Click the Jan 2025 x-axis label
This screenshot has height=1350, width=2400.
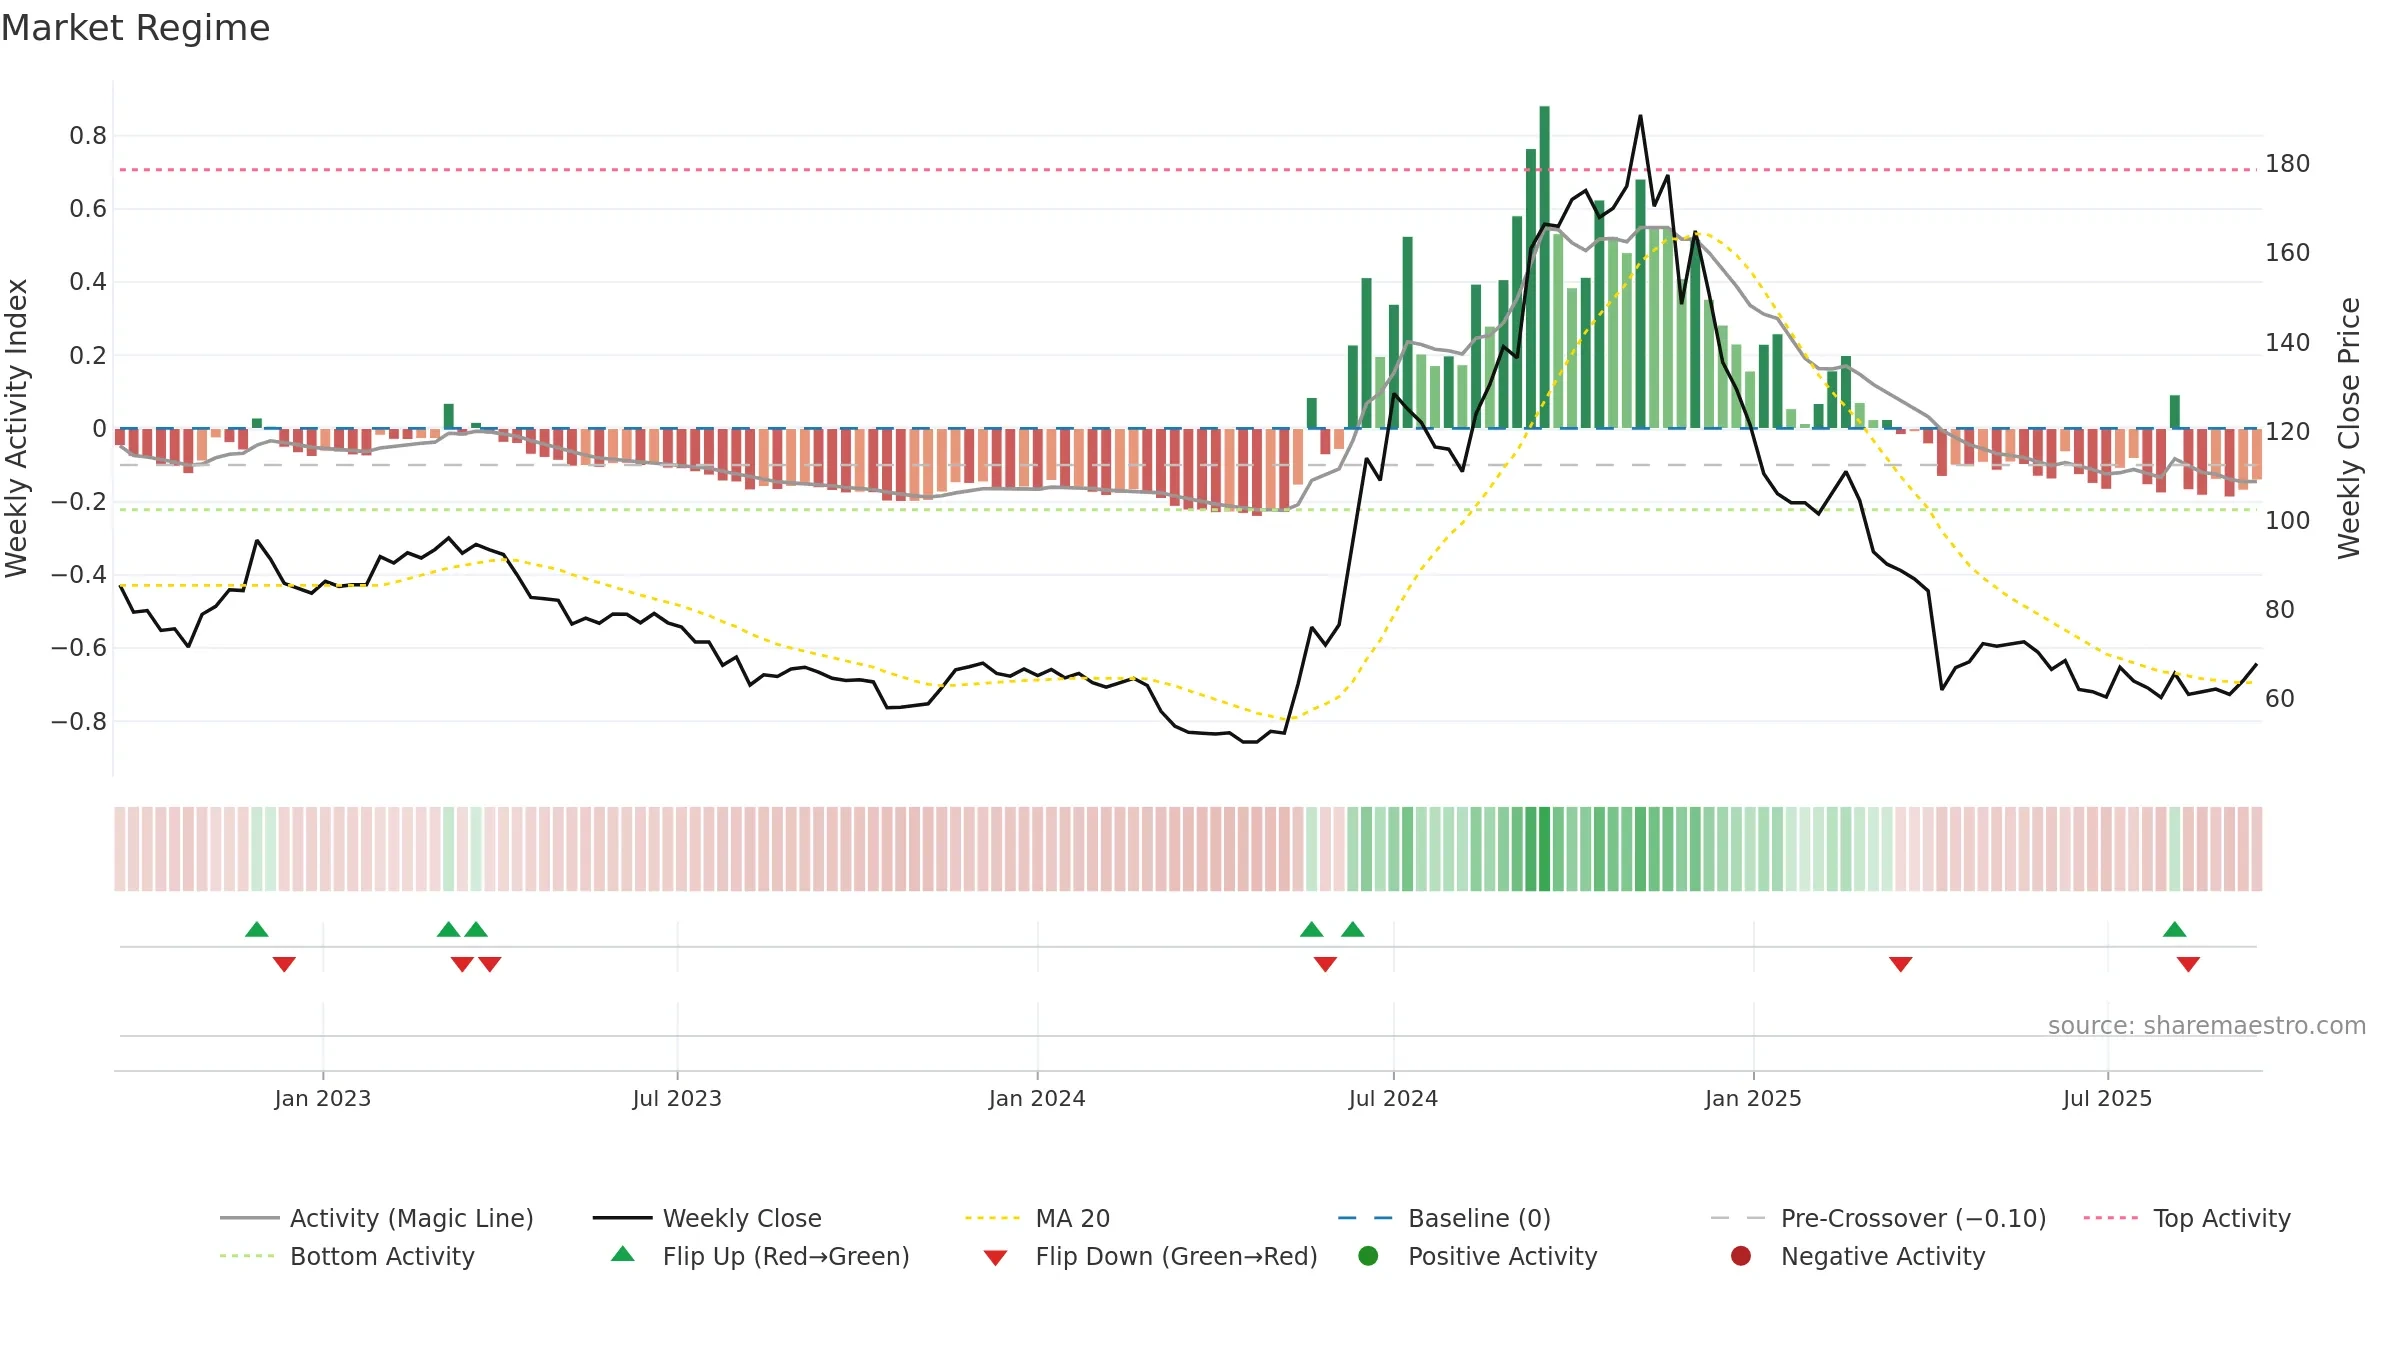1753,1098
